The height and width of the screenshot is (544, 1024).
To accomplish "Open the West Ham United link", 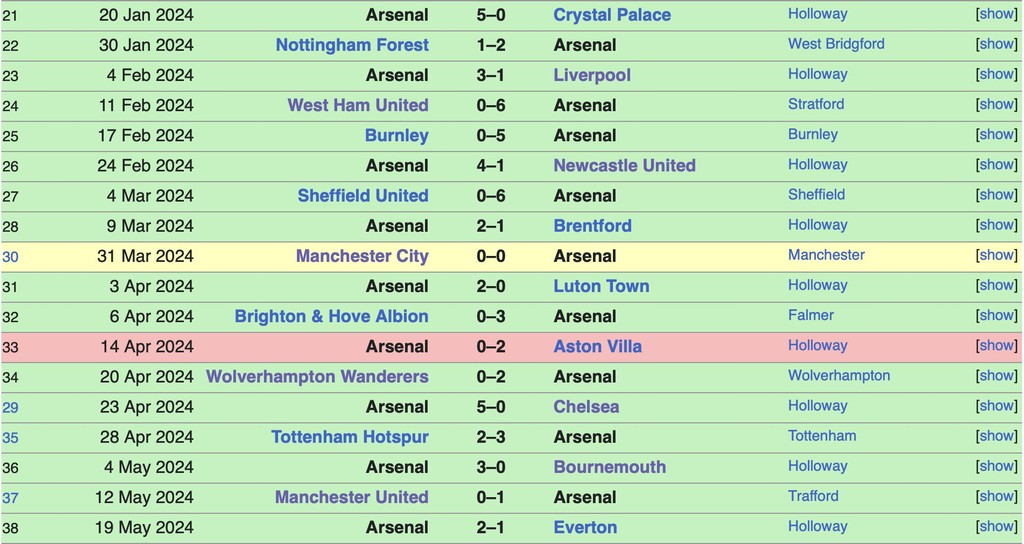I will [x=358, y=106].
